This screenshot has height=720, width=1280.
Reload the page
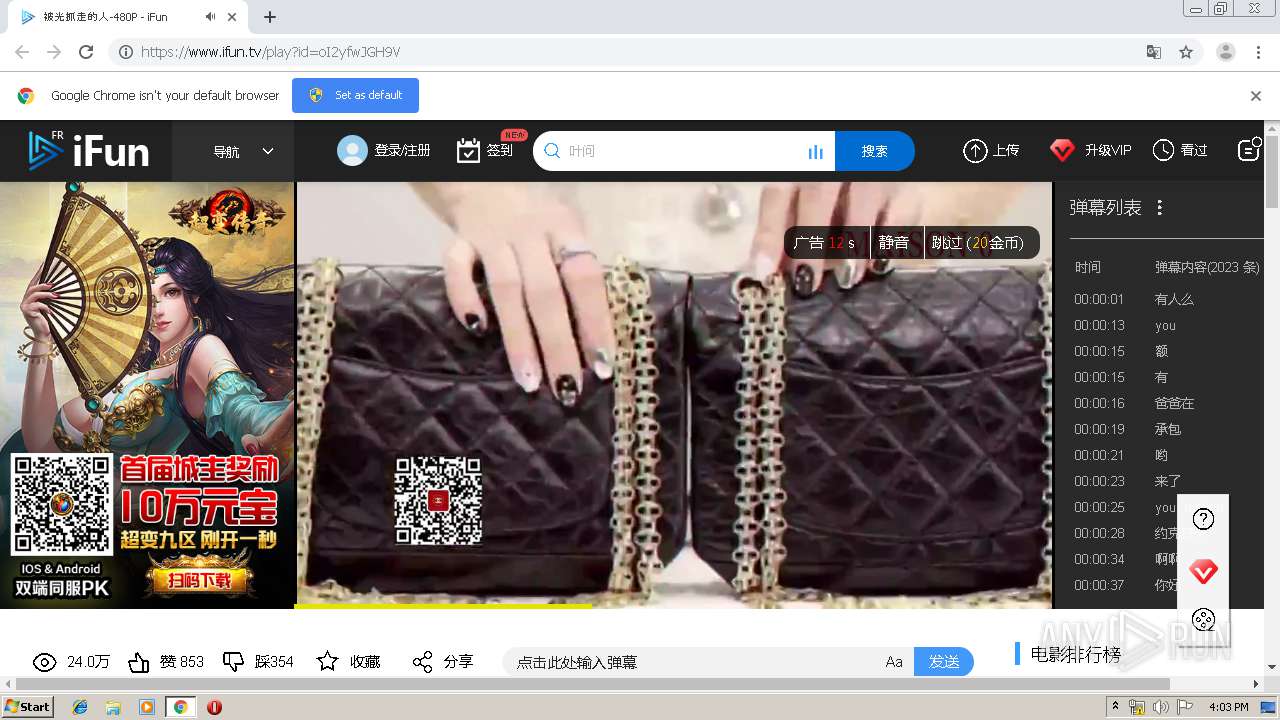click(86, 52)
